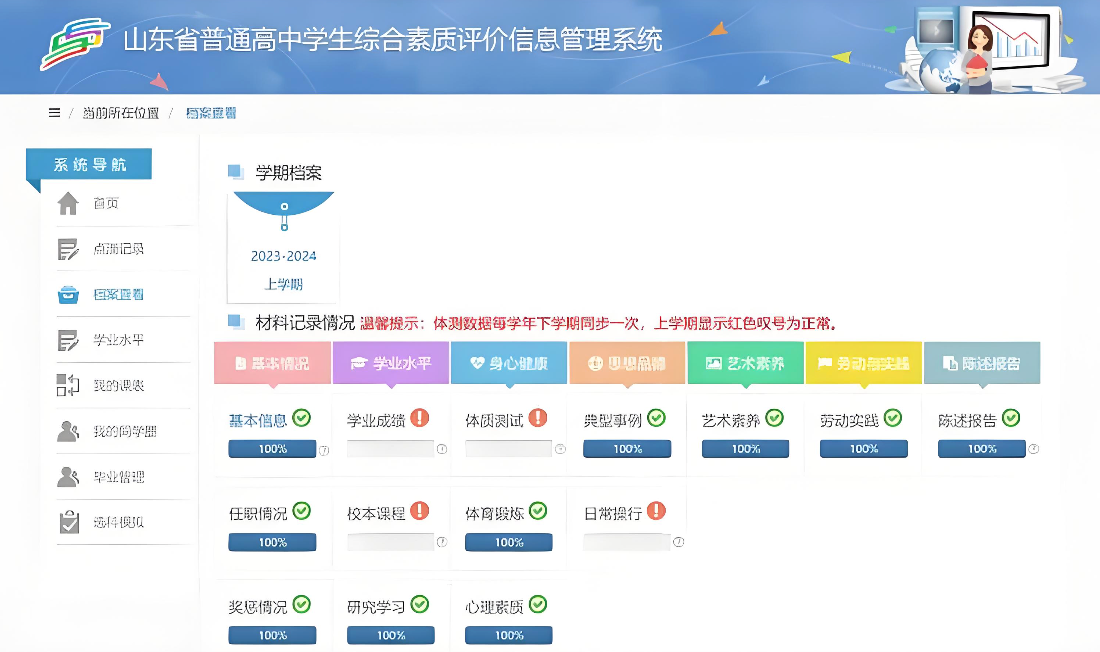
Task: 打开侧边栏学业水平的编辑图标
Action: click(x=66, y=339)
